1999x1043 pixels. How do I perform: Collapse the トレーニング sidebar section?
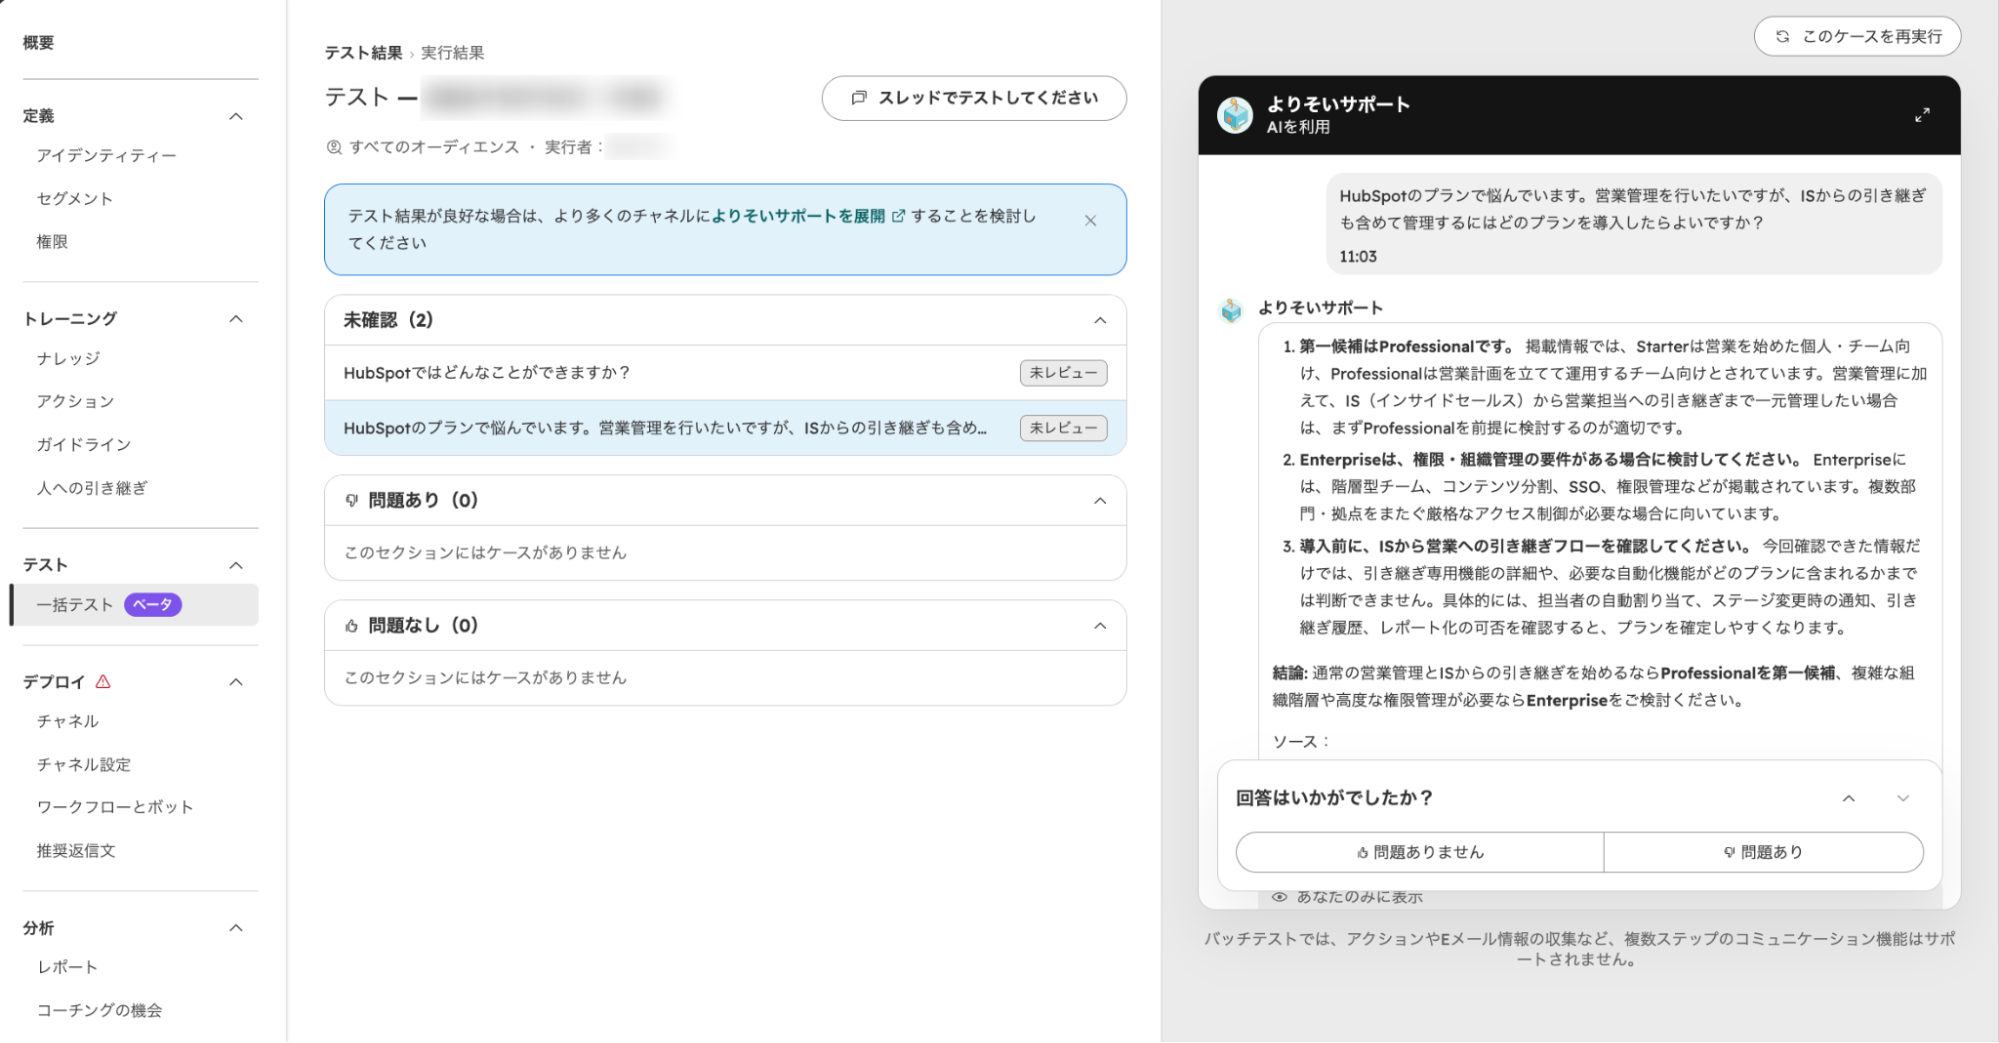(236, 319)
